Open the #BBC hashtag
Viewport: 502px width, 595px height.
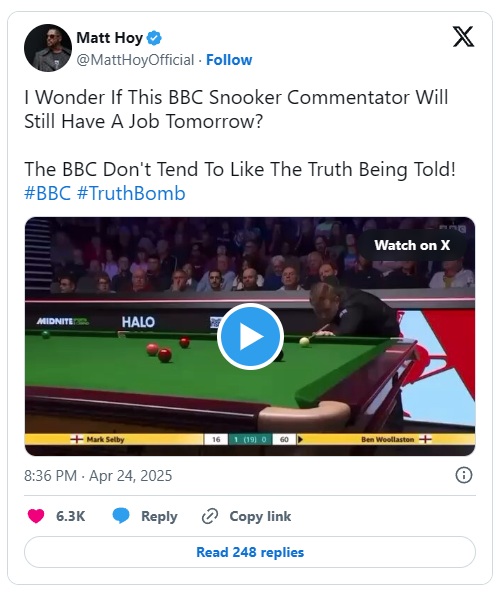[47, 193]
